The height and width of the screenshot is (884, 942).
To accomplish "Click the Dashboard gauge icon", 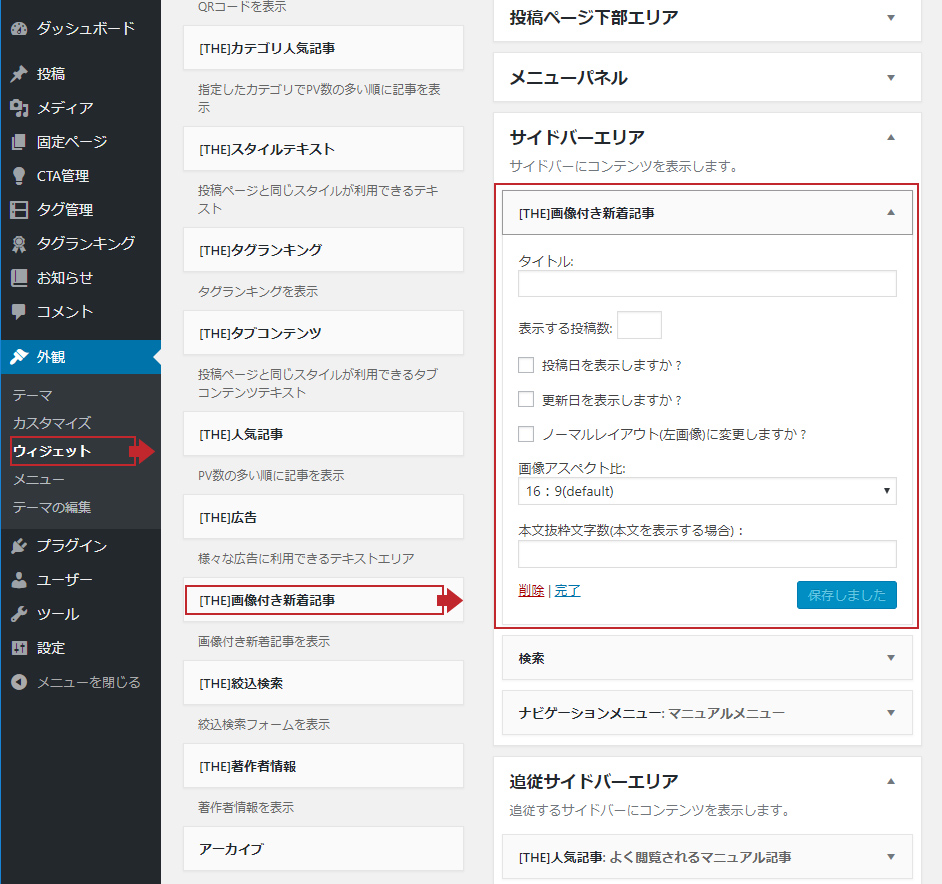I will click(19, 28).
